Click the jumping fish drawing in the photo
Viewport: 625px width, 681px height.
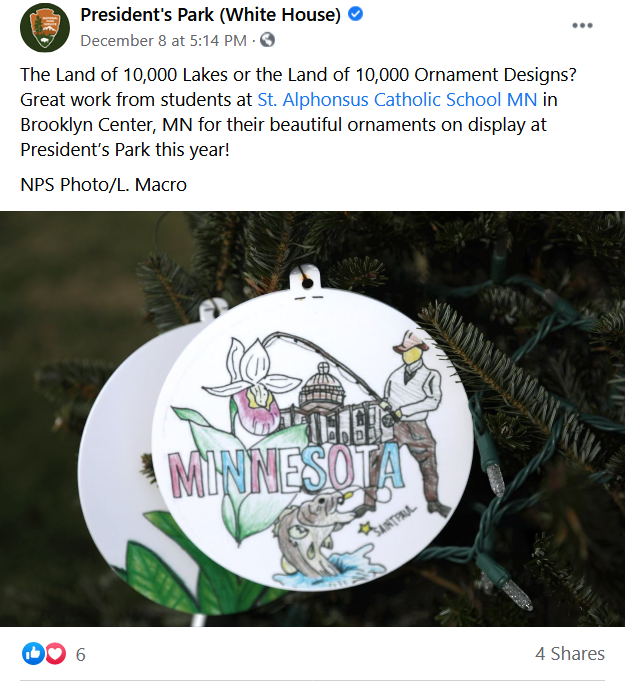[x=313, y=534]
